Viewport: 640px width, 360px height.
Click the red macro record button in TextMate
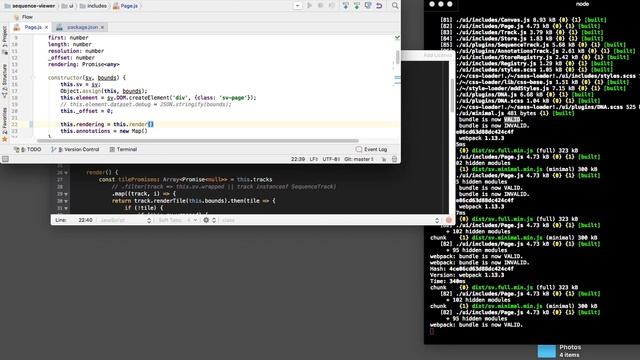click(x=449, y=220)
